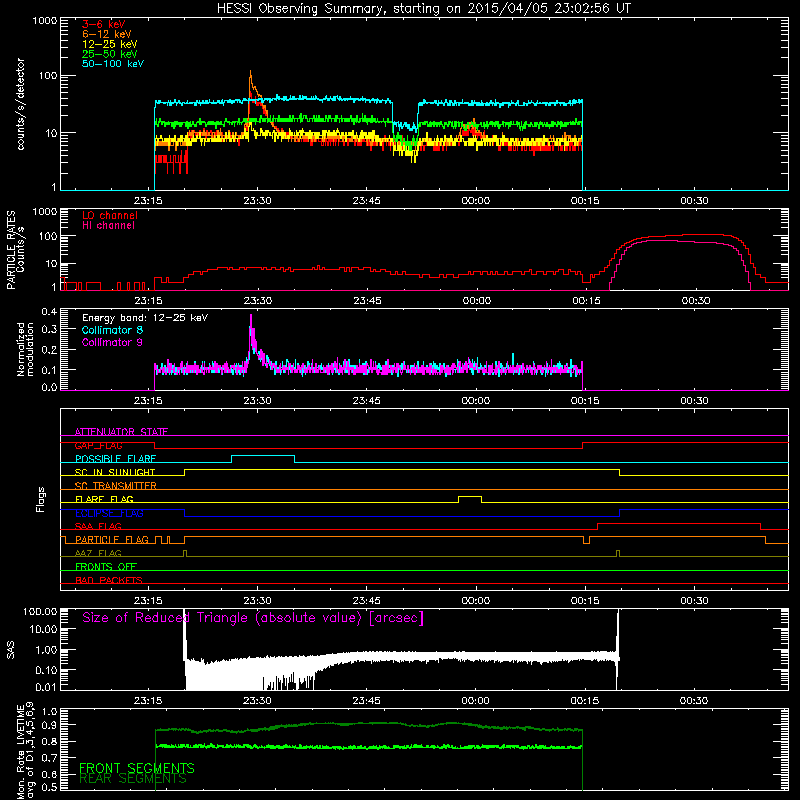Click the 23:30 time tick under the counts panel
The image size is (800, 800).
coord(257,201)
